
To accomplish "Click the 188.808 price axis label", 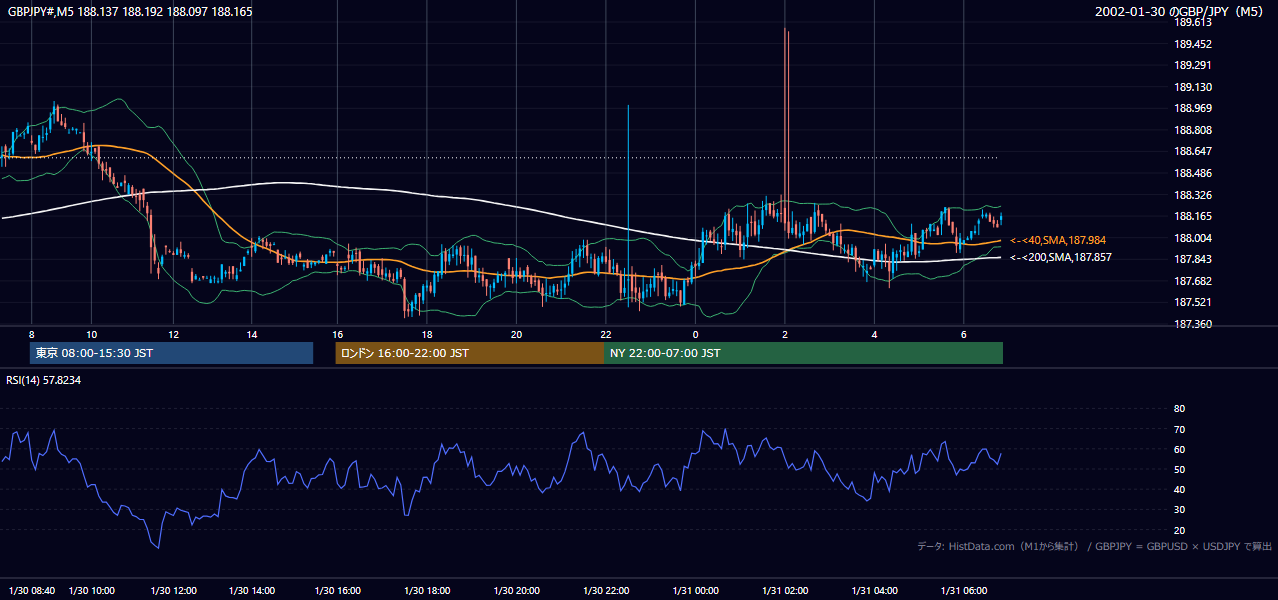I will [1193, 130].
